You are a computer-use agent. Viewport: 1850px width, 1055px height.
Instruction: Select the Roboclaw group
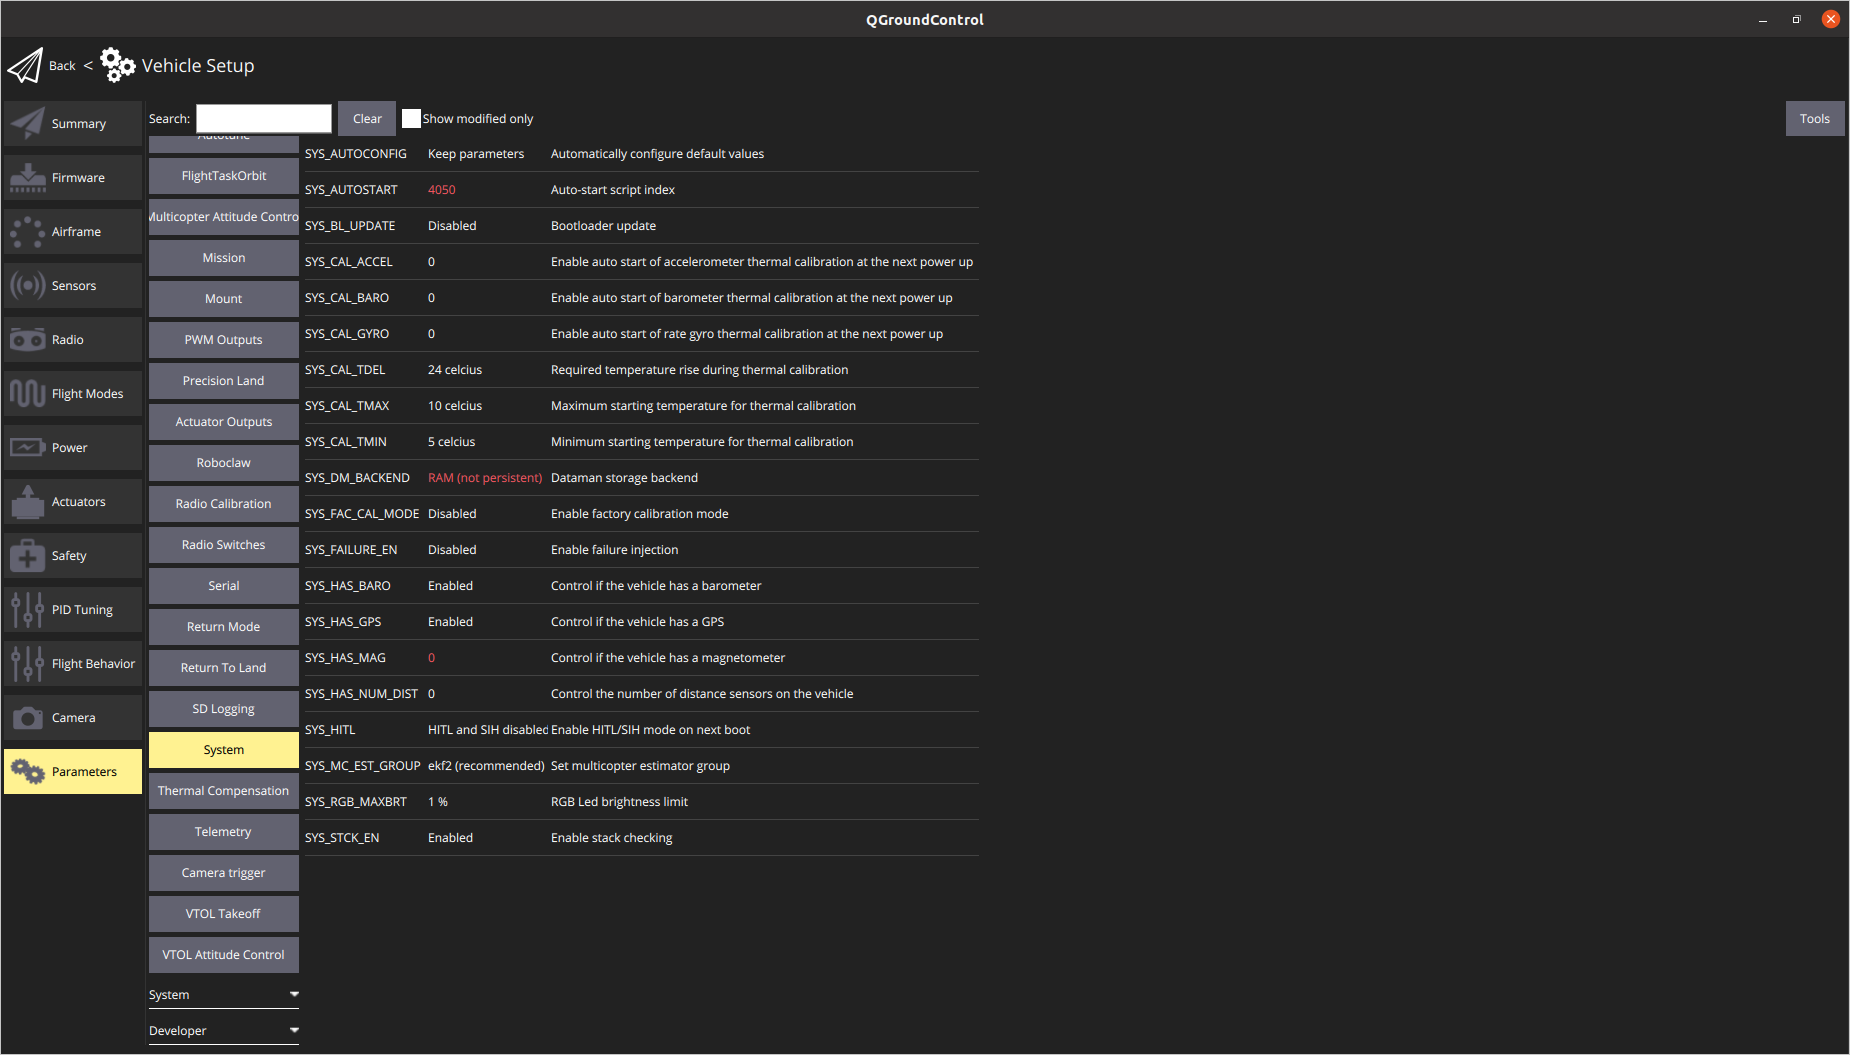224,463
